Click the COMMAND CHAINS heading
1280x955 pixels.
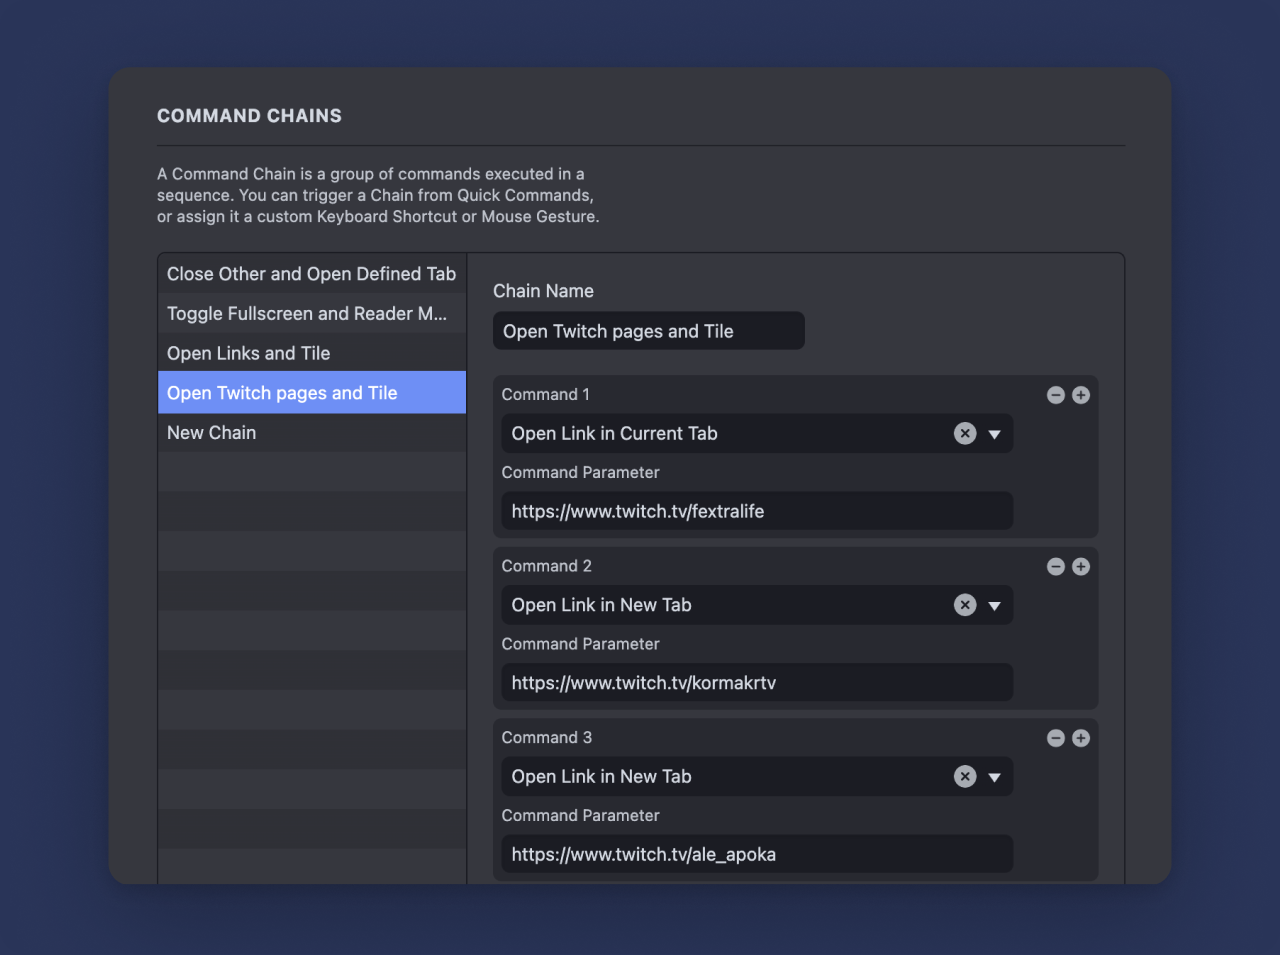click(x=249, y=116)
